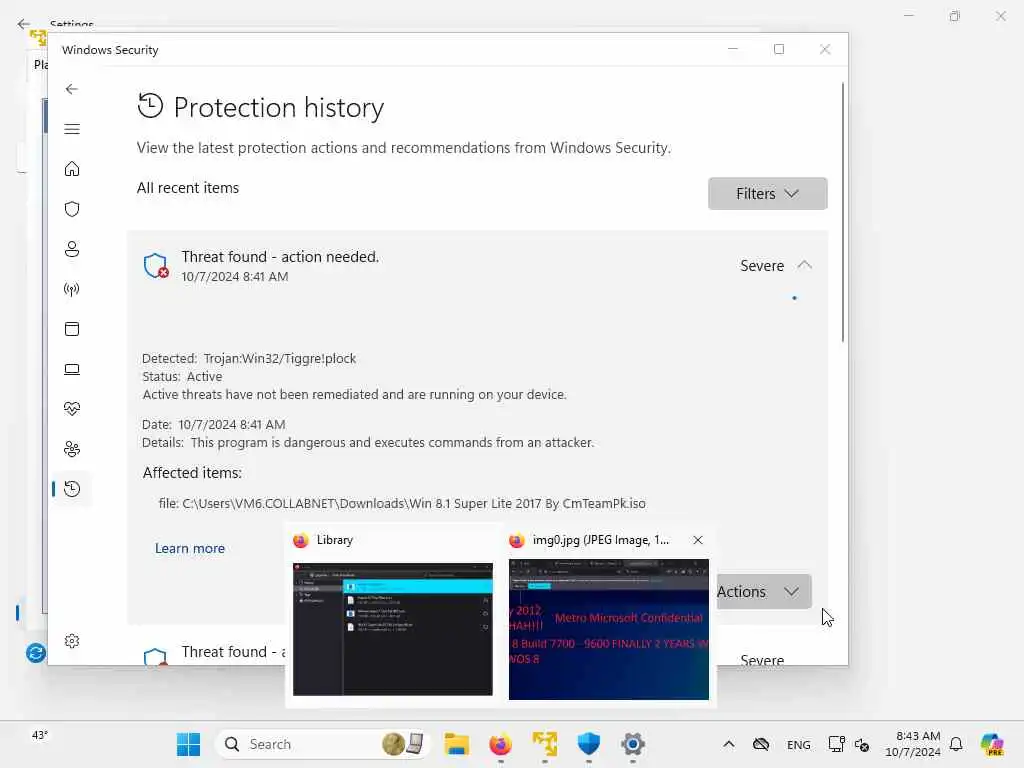This screenshot has height=768, width=1024.
Task: Open File Explorer from taskbar
Action: [456, 744]
